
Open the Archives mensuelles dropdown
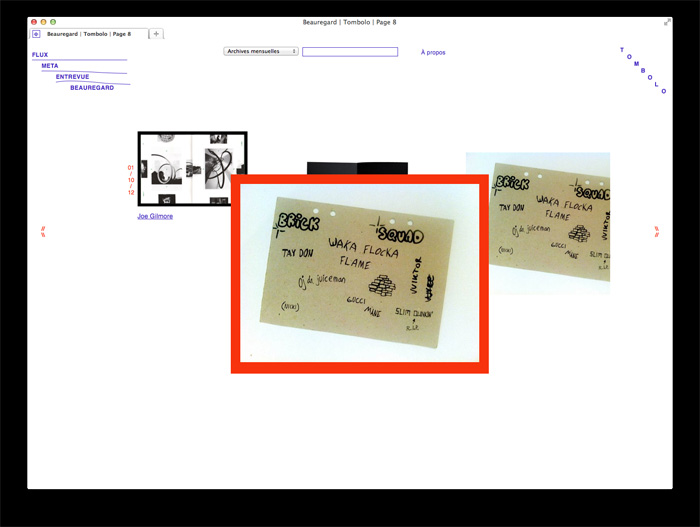tap(261, 51)
